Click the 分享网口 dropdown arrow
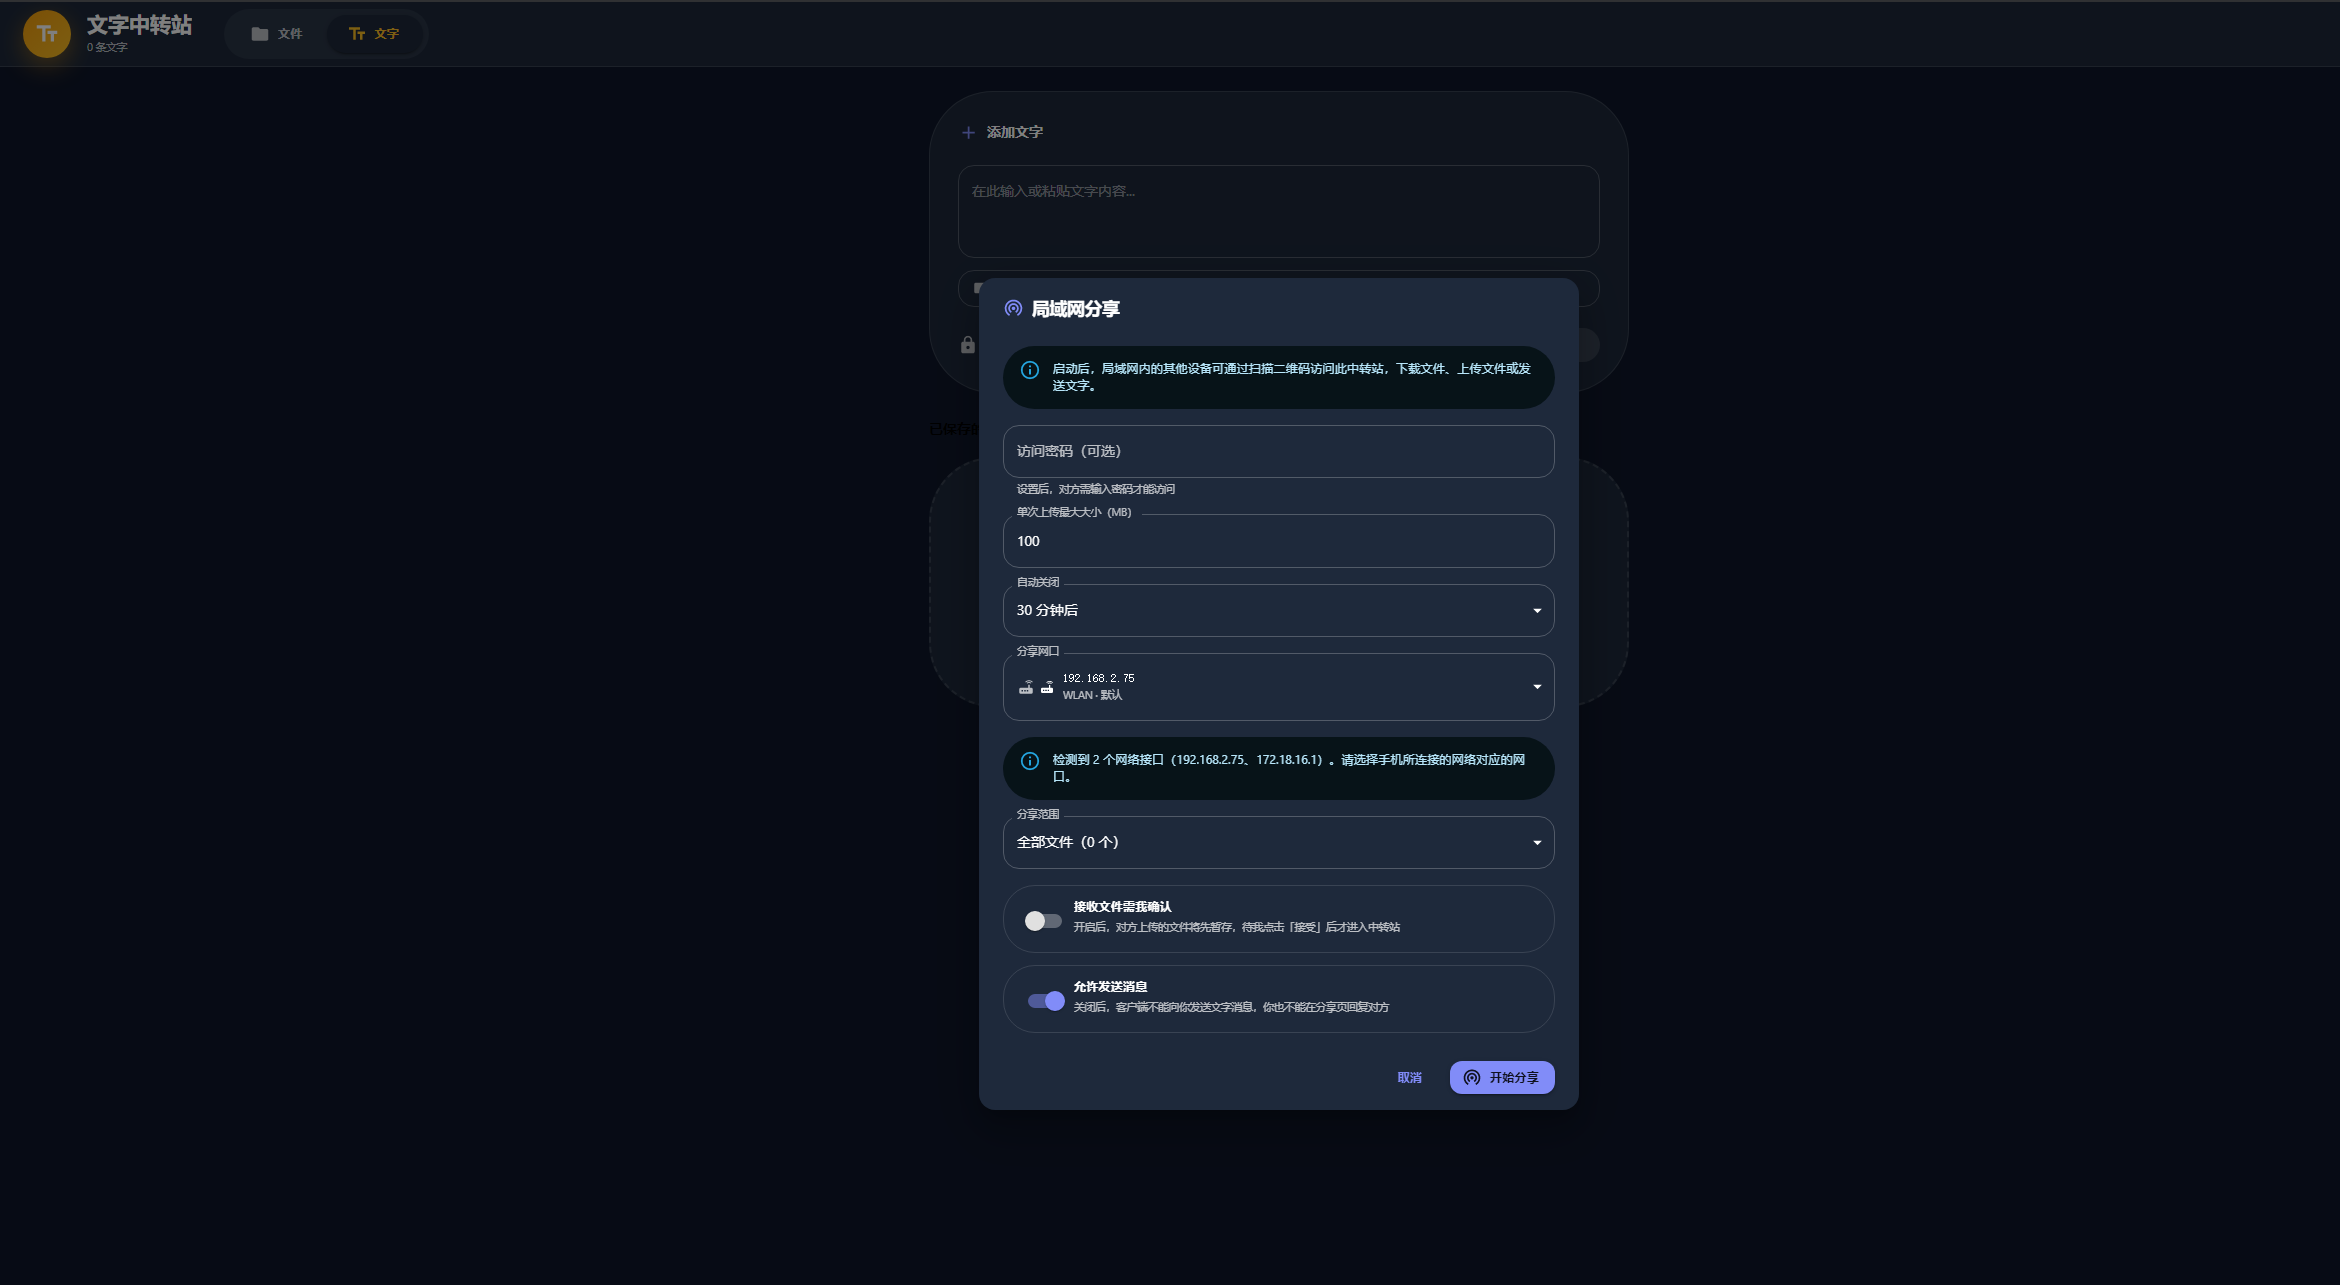Screen dimensions: 2340x1285 coord(1537,687)
